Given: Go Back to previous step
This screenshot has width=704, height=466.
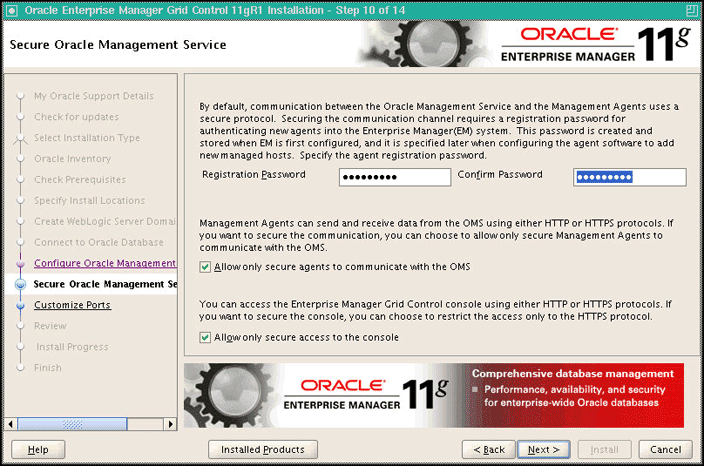Looking at the screenshot, I should [x=489, y=449].
